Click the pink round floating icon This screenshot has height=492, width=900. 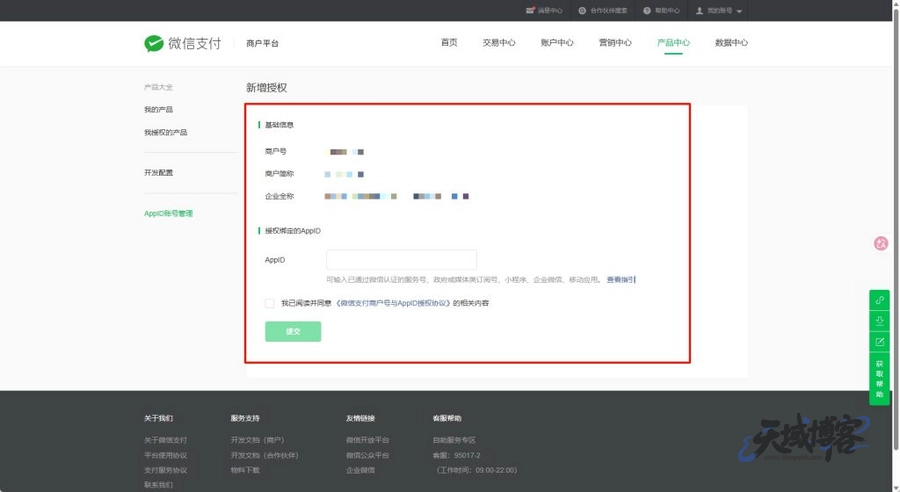(881, 243)
